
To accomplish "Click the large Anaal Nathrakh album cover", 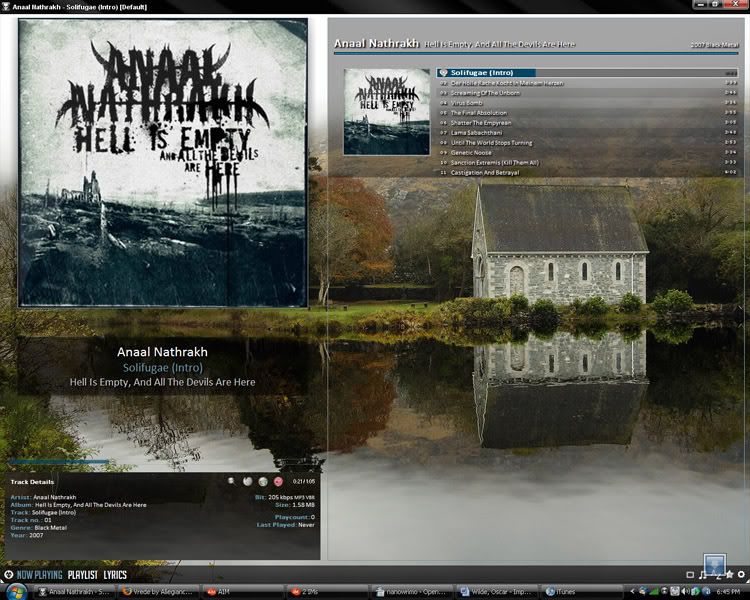I will (163, 163).
